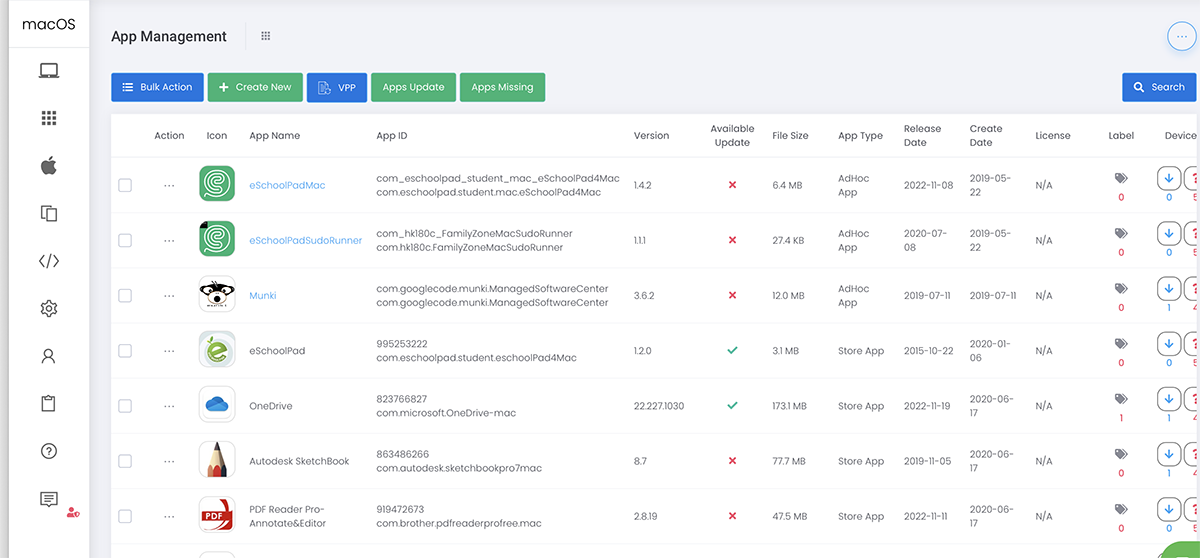Open action menu for PDF Reader Pro row

point(169,516)
